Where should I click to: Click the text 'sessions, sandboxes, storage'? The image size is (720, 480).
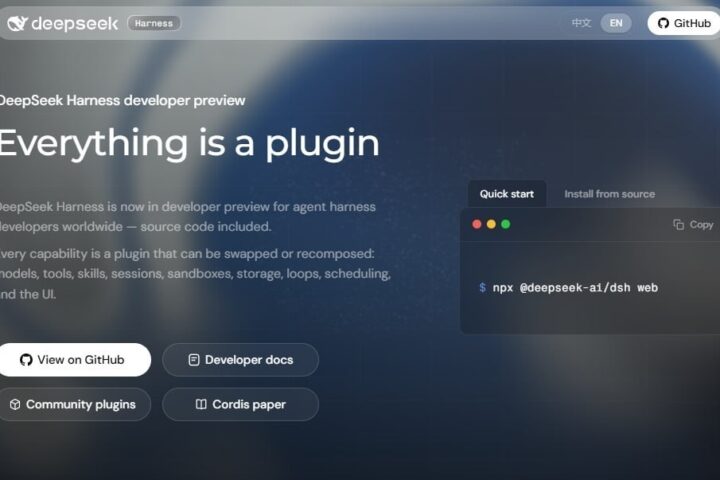pyautogui.click(x=196, y=274)
